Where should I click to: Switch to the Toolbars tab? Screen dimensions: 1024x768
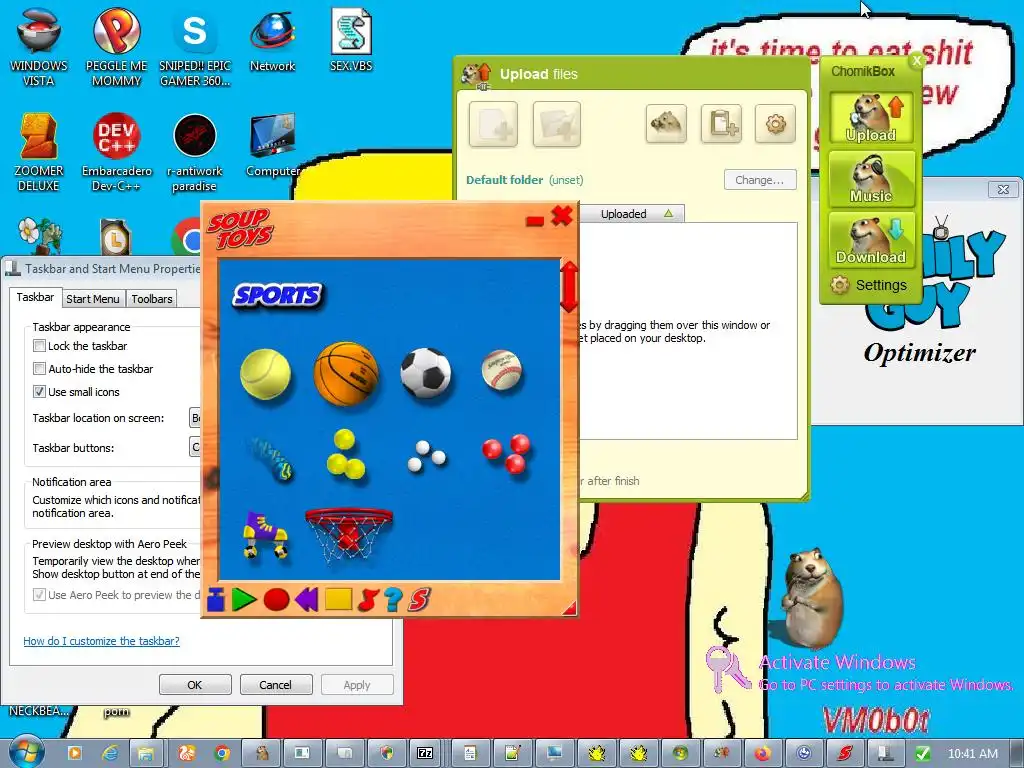(x=152, y=299)
